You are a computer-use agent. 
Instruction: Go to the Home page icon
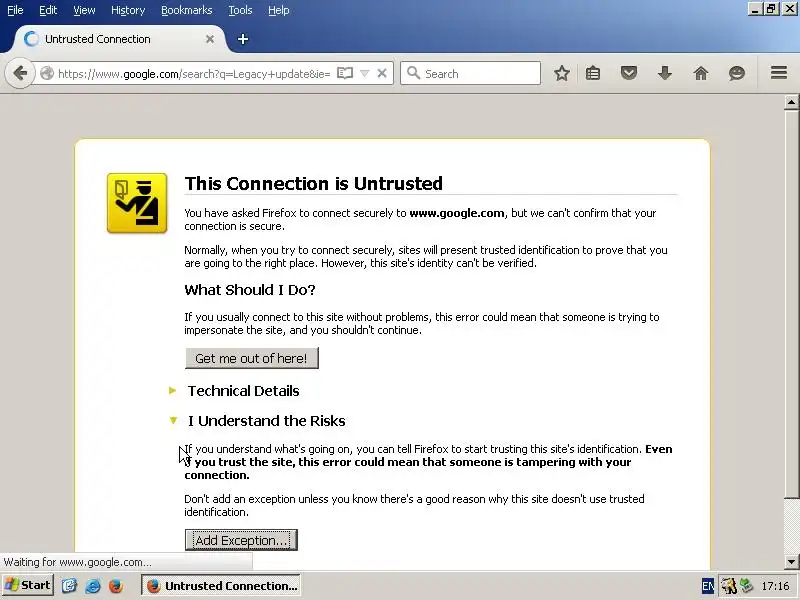point(701,73)
